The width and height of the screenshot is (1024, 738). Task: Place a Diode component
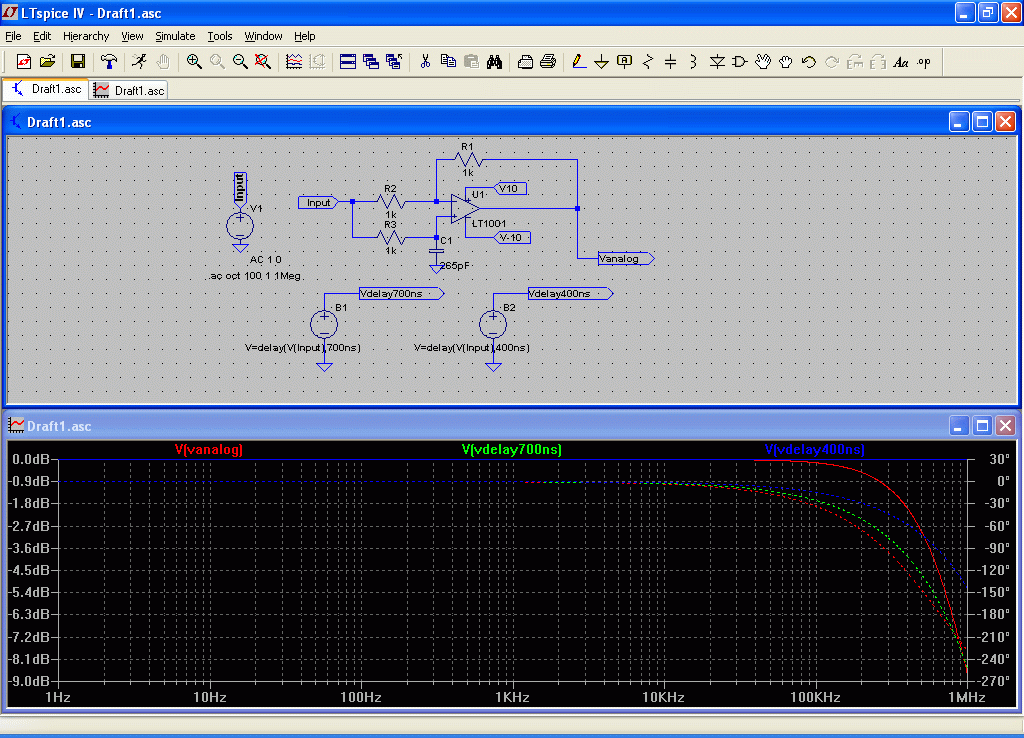[717, 61]
